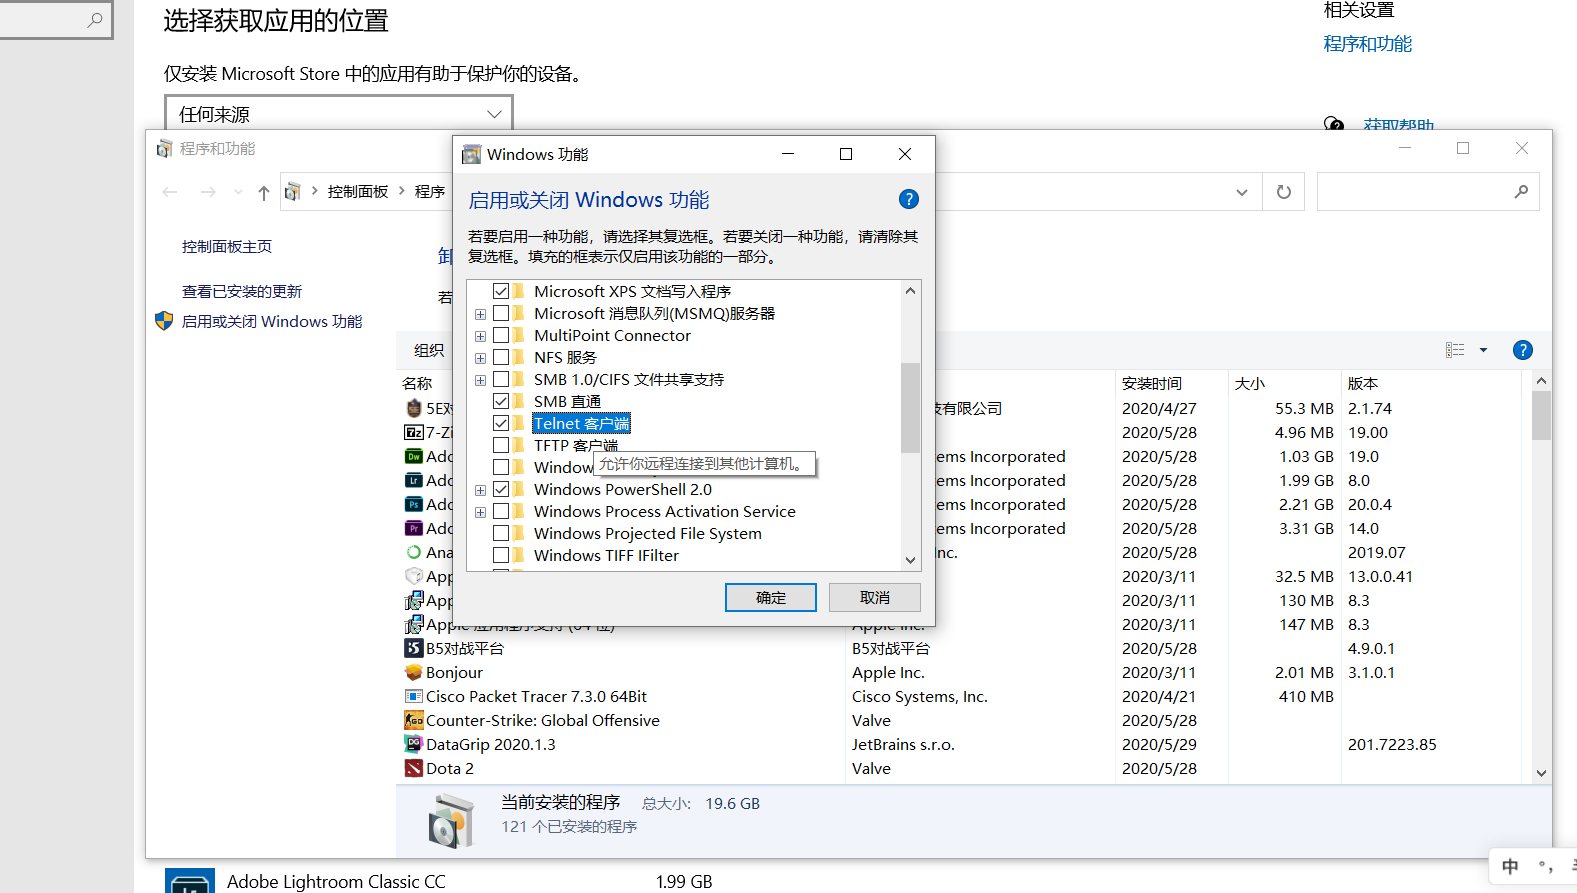Viewport: 1577px width, 893px height.
Task: Select Adobe Dreamweaver icon in list
Action: [x=414, y=456]
